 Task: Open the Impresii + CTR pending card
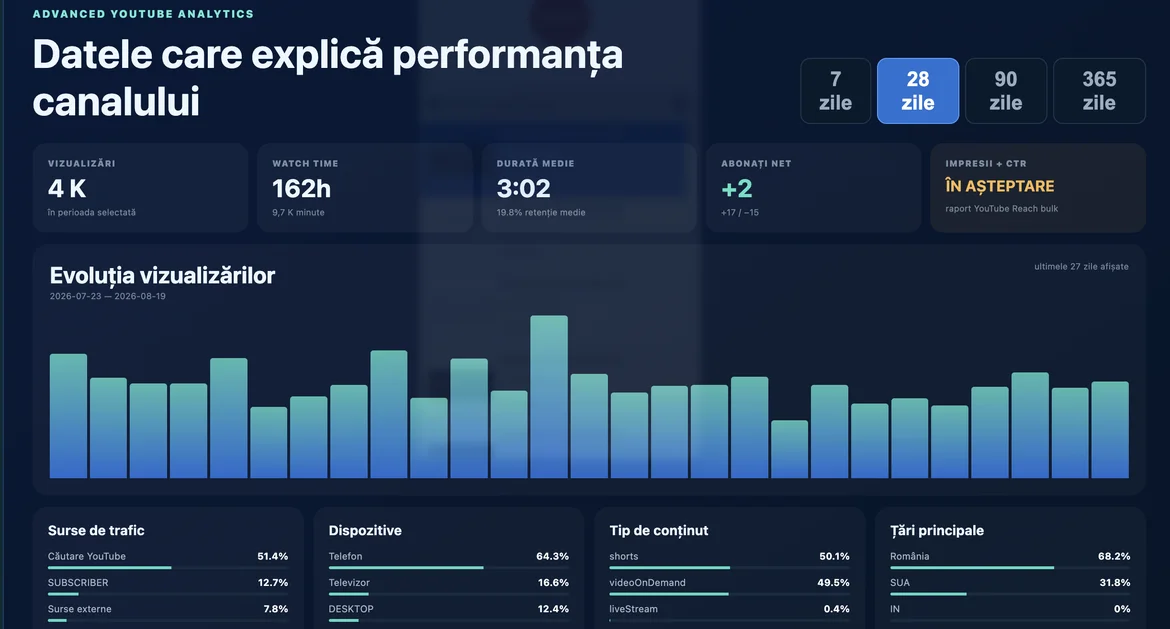pyautogui.click(x=1038, y=188)
